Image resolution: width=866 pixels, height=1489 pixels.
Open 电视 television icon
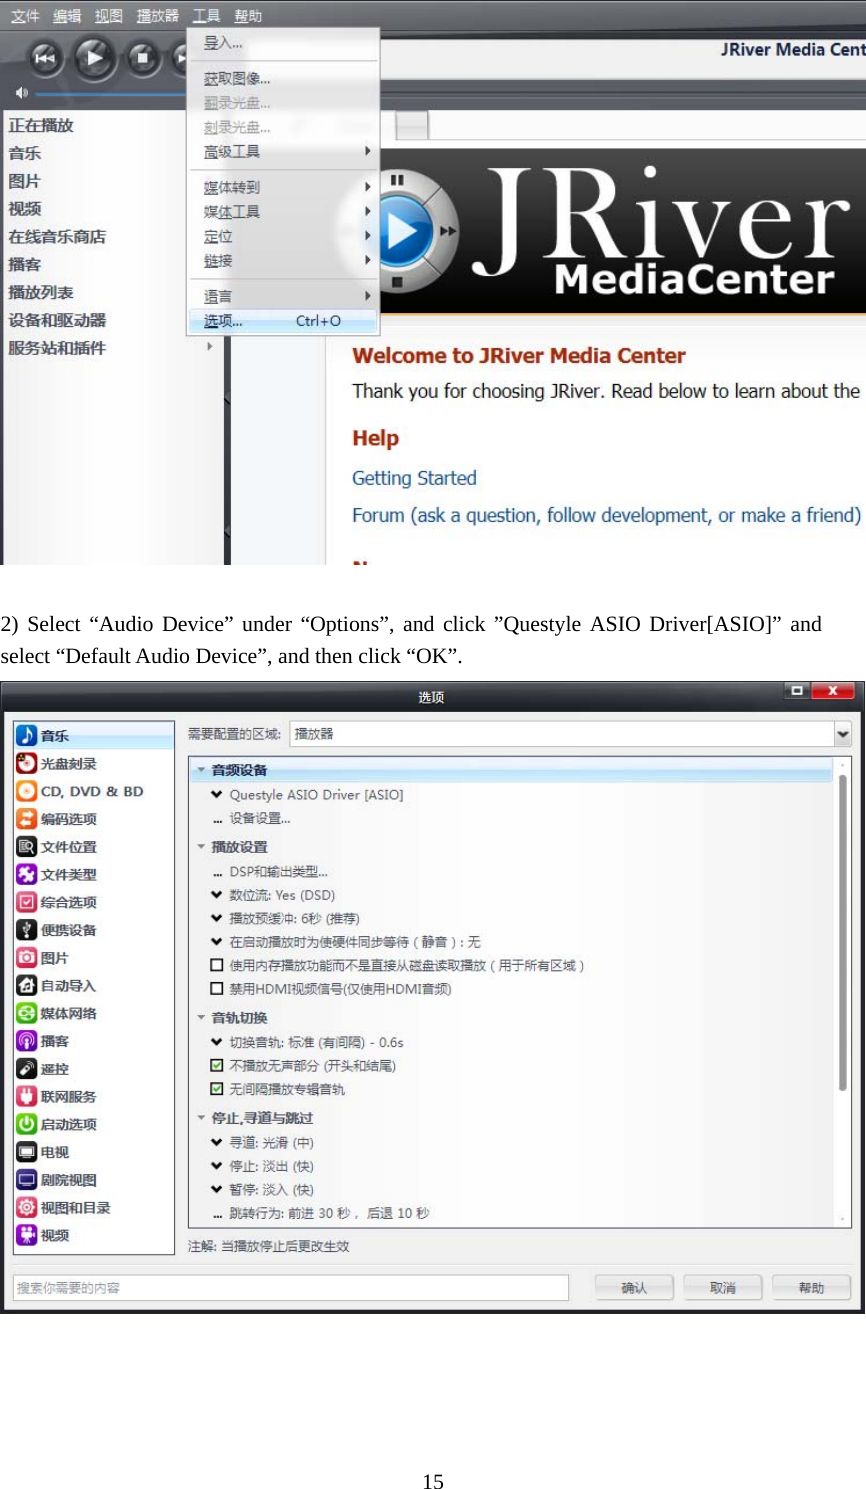coord(27,1152)
